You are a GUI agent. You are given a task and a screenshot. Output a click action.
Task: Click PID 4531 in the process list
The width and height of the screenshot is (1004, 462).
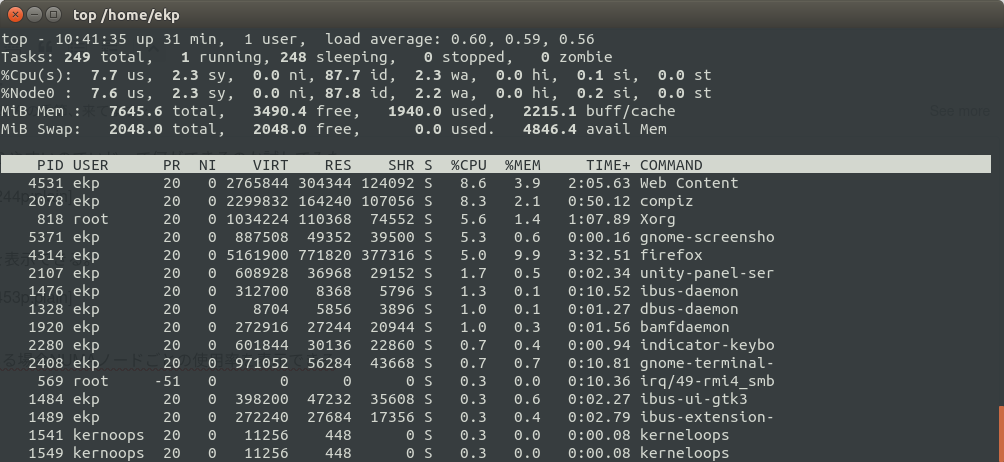coord(45,183)
